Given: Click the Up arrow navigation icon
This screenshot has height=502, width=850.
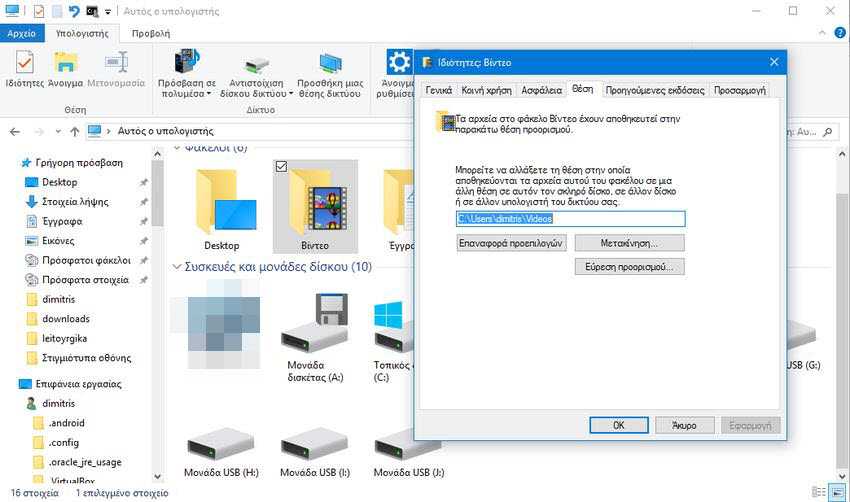Looking at the screenshot, I should 76,131.
